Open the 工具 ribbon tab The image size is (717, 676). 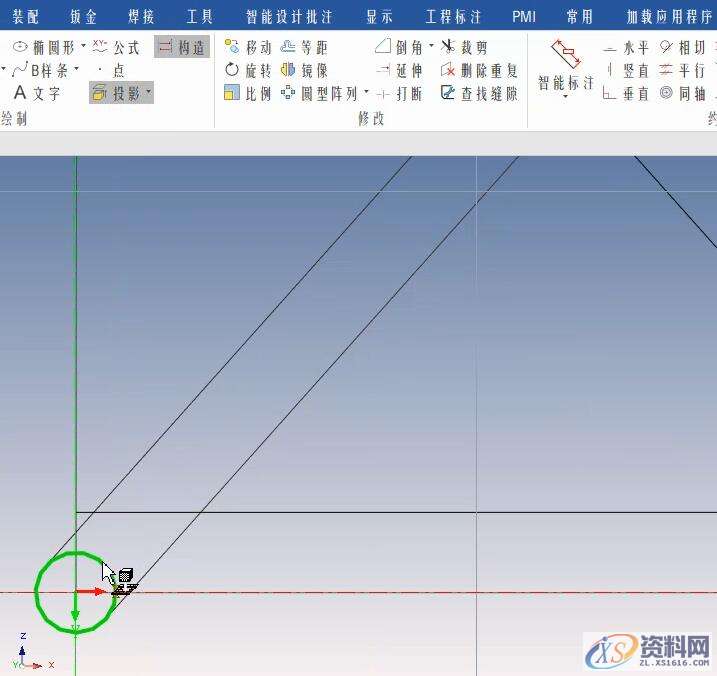click(x=199, y=17)
